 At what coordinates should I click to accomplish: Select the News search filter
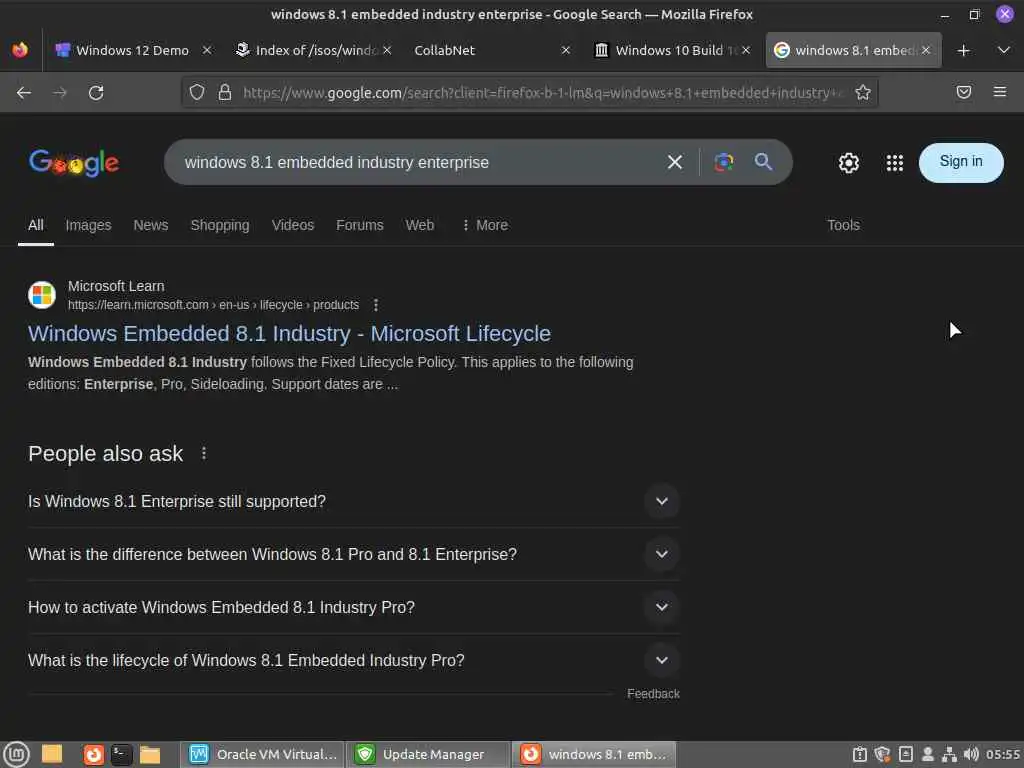(x=151, y=225)
